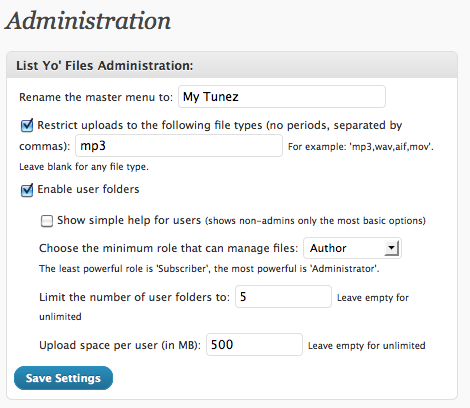Screen dimensions: 470x408
Task: Open the minimum role Author dropdown
Action: [352, 248]
